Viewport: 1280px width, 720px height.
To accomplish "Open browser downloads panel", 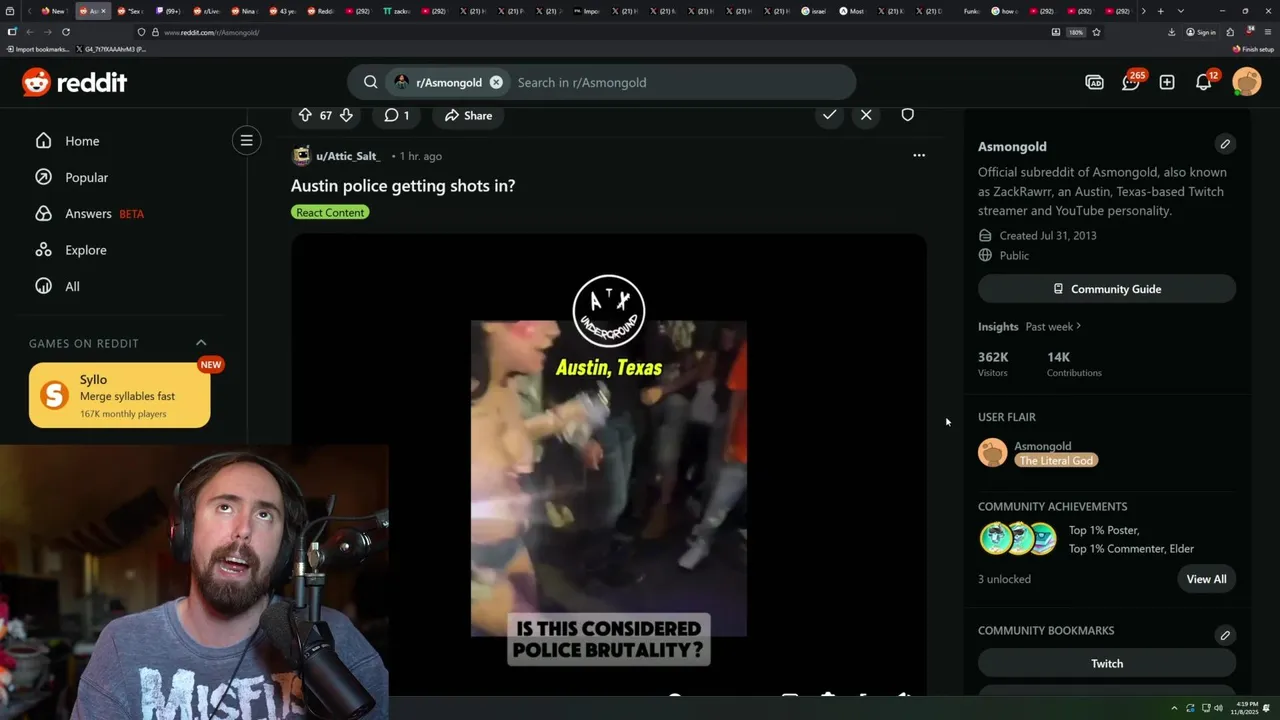I will [1171, 32].
